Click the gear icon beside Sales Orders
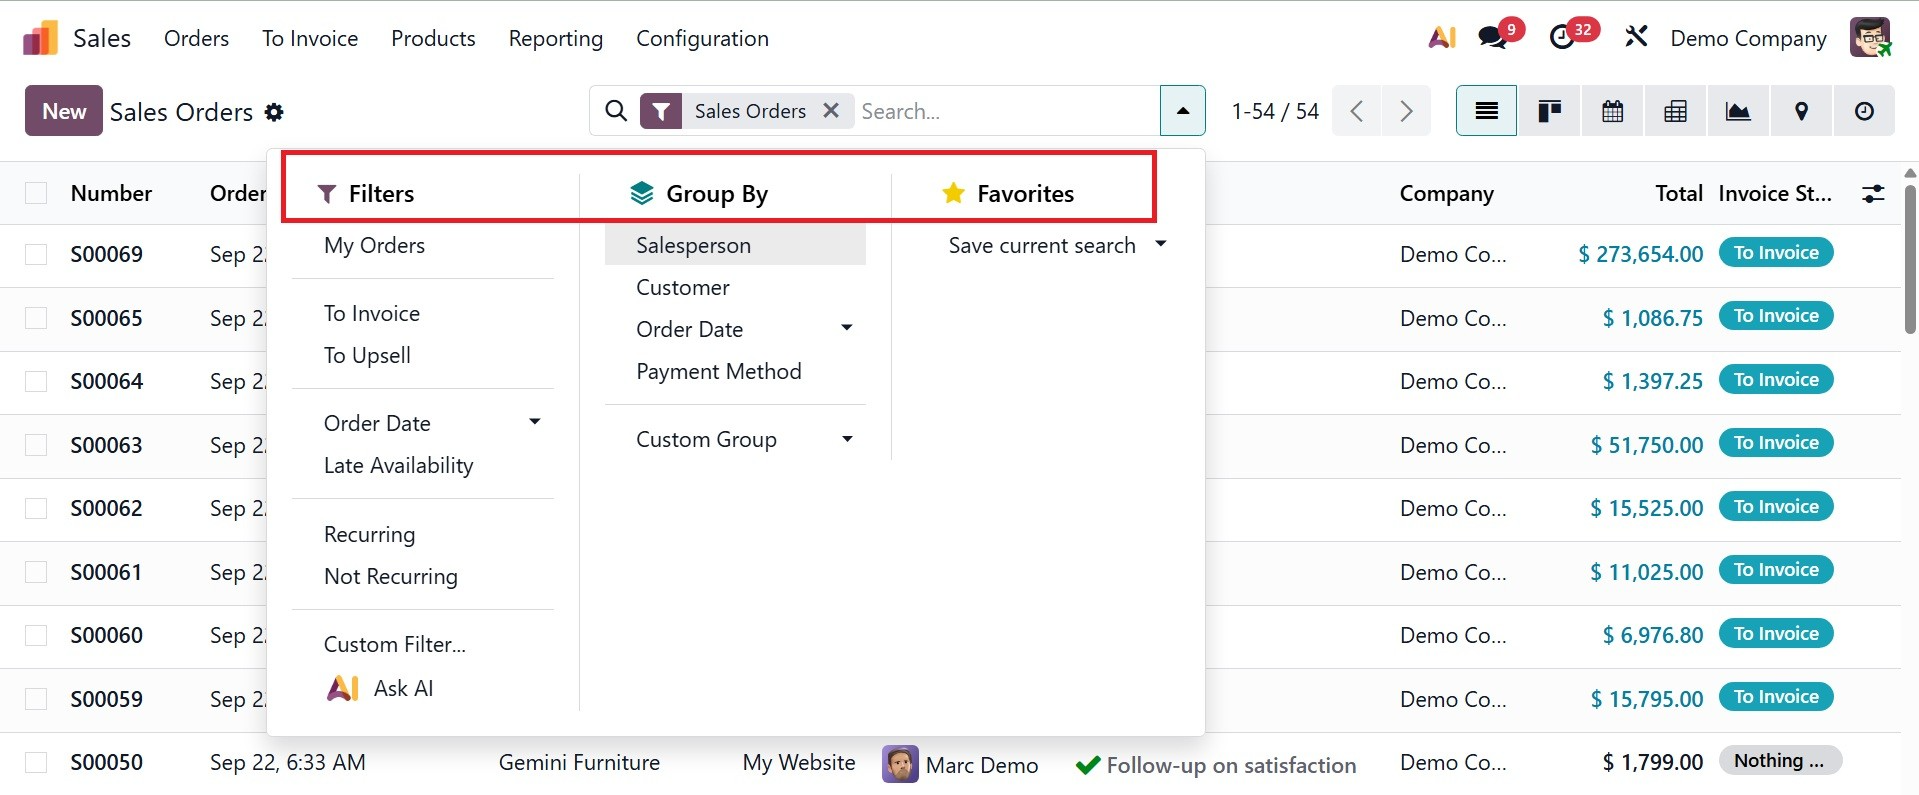The height and width of the screenshot is (795, 1919). (x=274, y=112)
